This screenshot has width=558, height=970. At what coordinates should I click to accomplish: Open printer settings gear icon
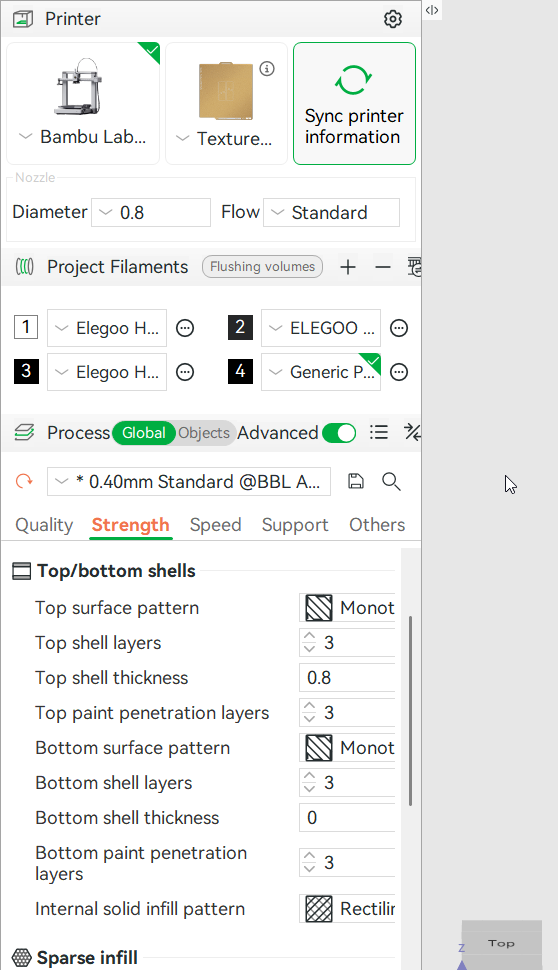(393, 19)
